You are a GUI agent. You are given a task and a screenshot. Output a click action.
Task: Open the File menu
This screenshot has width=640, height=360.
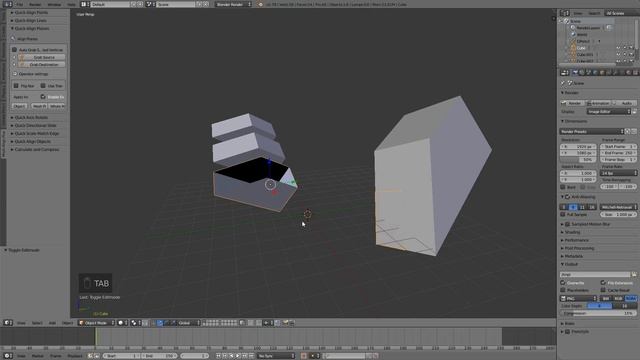[20, 4]
